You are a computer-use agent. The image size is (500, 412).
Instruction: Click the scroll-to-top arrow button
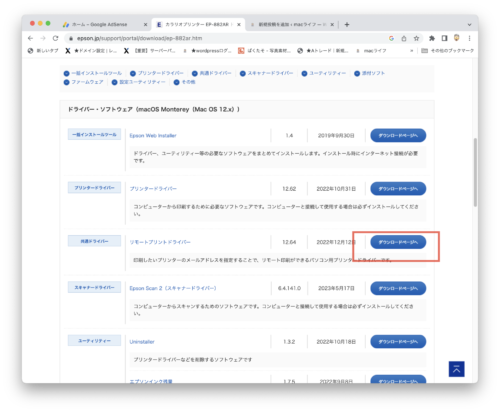click(x=456, y=369)
